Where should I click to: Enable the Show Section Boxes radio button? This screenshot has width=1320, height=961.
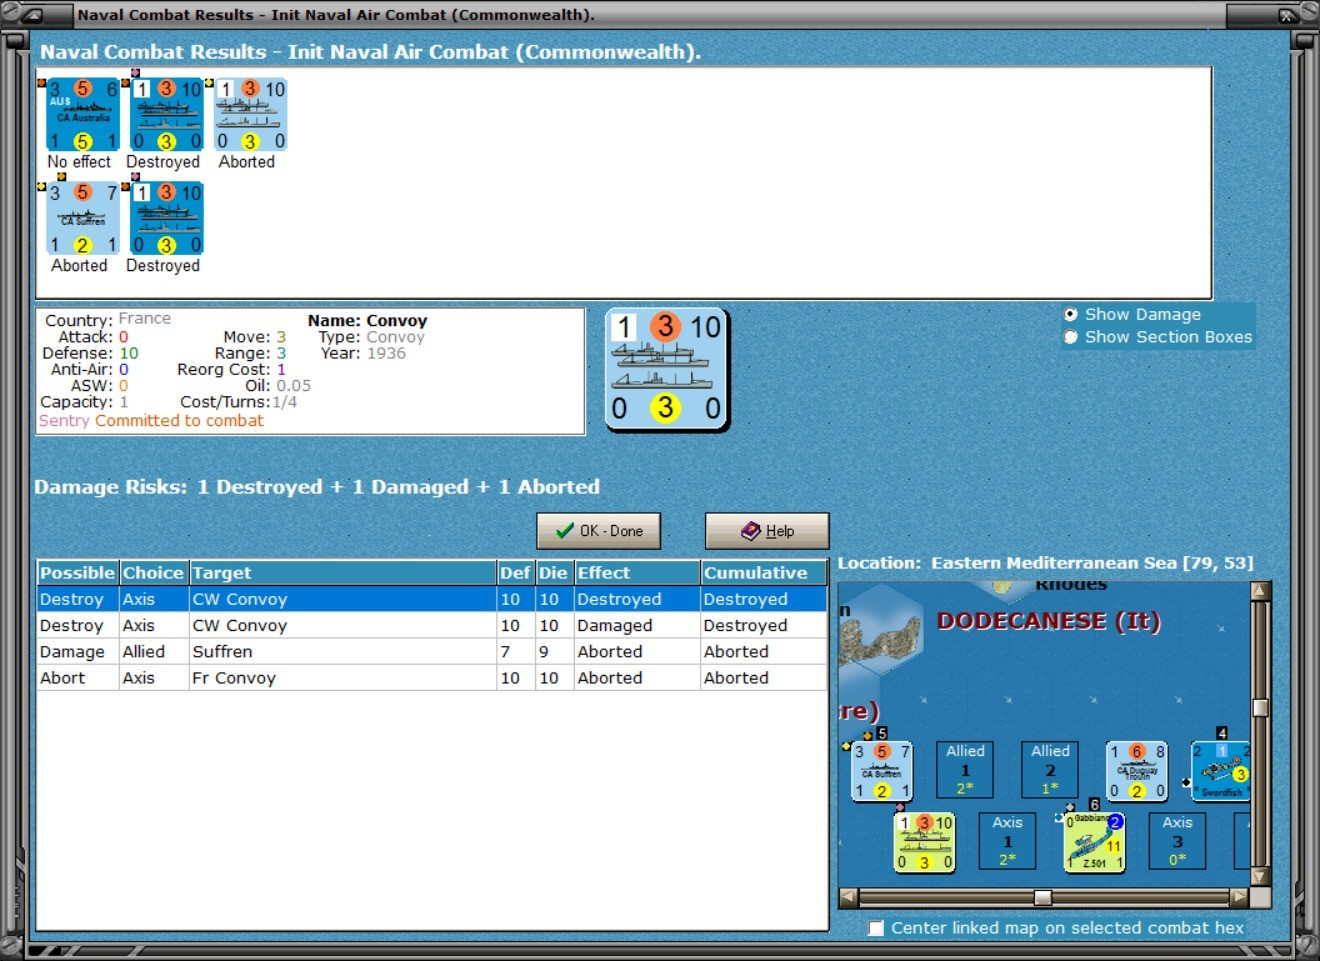[x=1070, y=337]
